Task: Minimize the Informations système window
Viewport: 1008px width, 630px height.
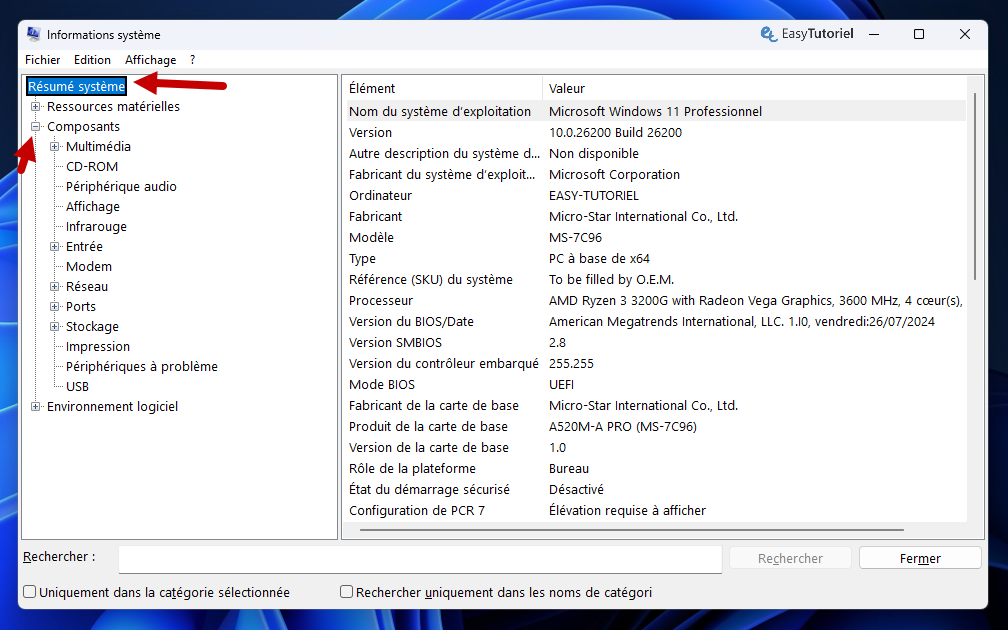Action: click(x=874, y=34)
